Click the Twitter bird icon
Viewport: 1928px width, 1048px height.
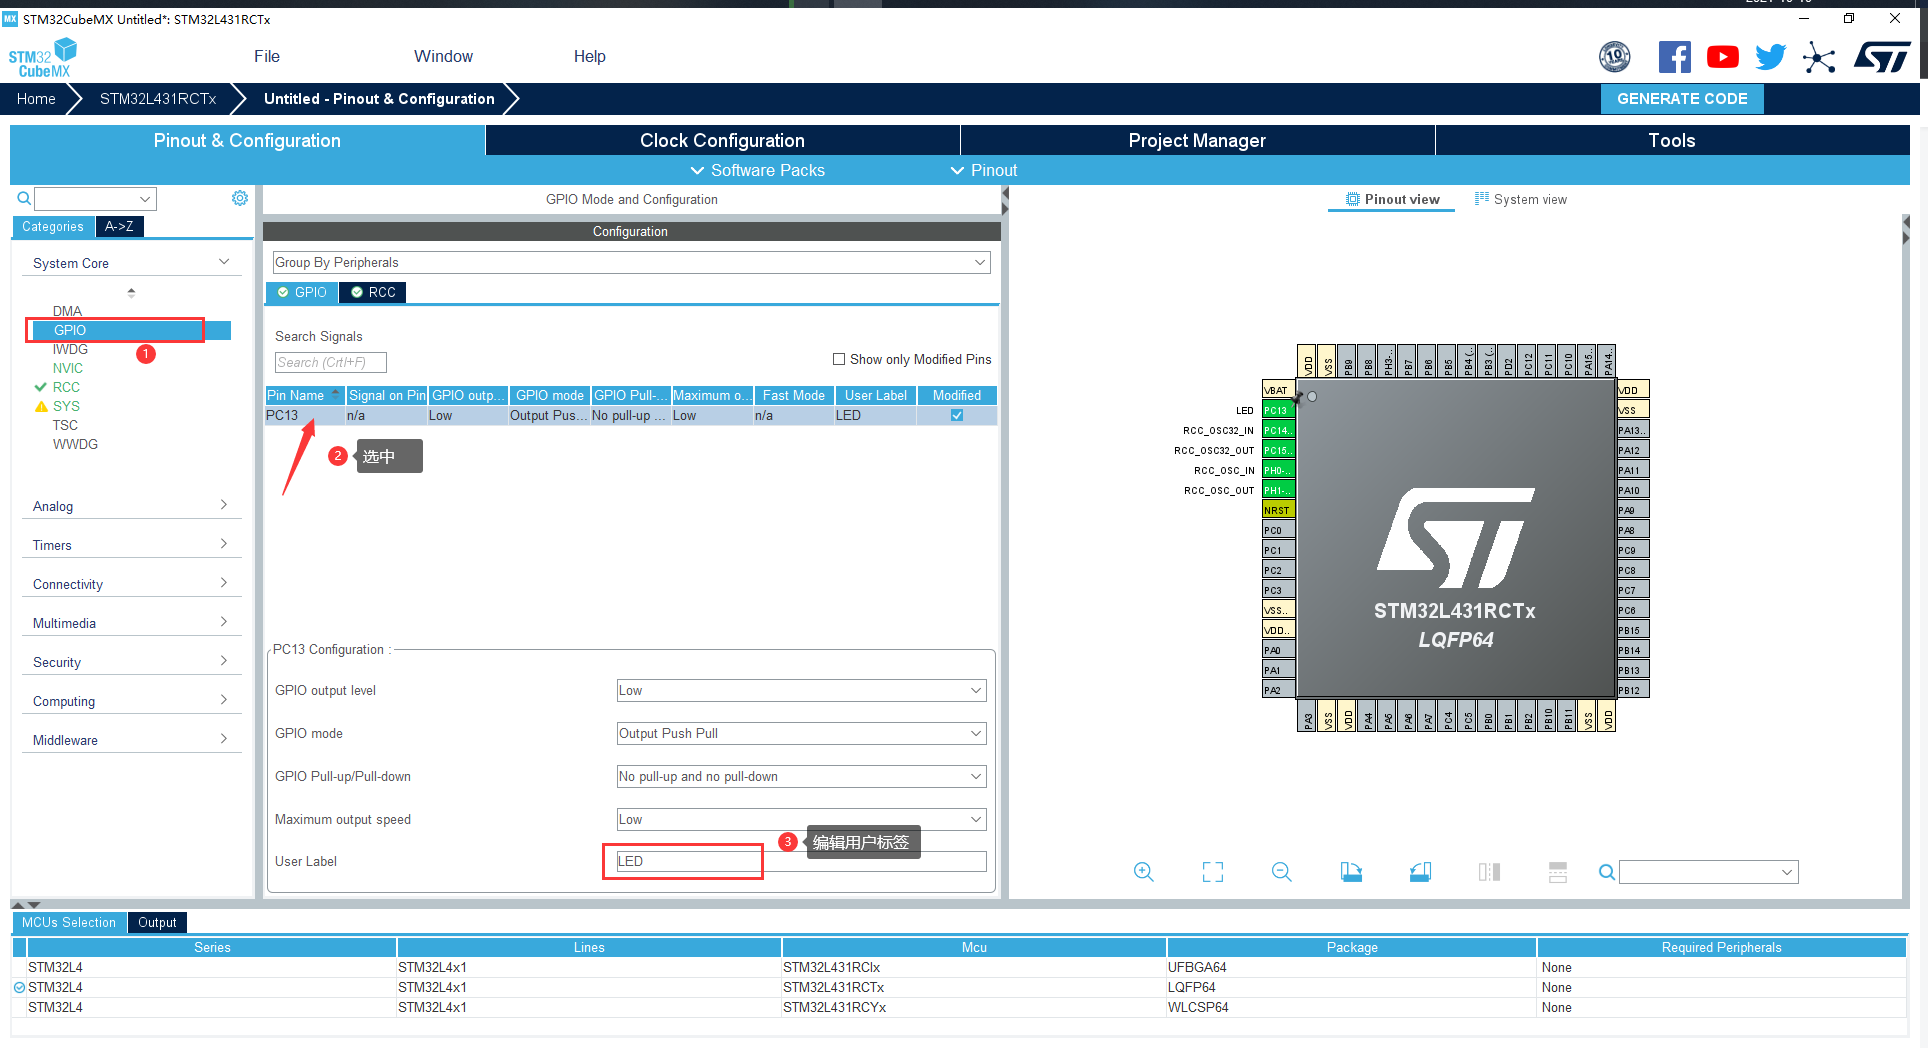click(x=1770, y=57)
